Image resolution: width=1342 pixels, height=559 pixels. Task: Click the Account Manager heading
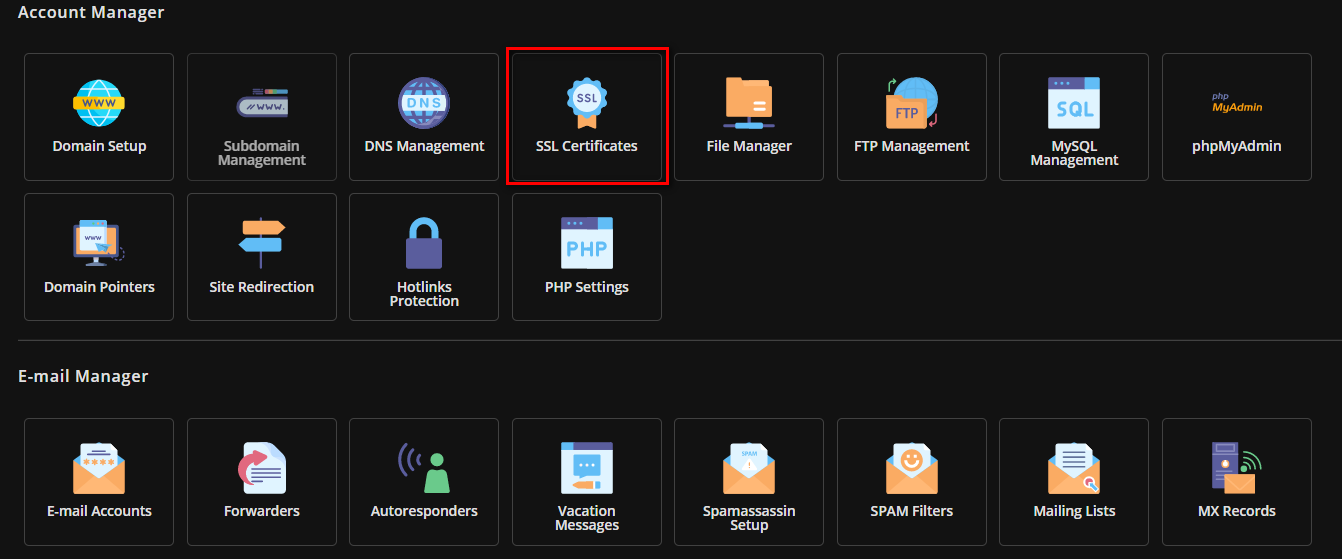[x=91, y=13]
